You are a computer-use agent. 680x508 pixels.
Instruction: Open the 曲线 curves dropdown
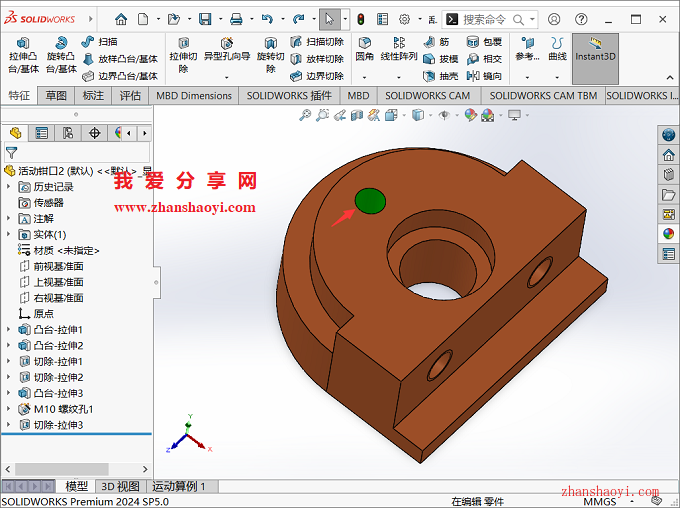[x=557, y=78]
